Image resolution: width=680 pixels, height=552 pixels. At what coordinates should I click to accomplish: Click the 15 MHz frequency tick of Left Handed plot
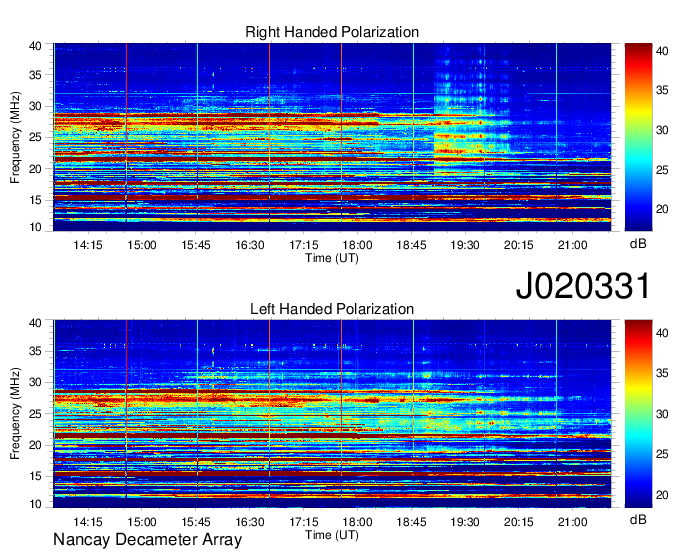[x=36, y=476]
